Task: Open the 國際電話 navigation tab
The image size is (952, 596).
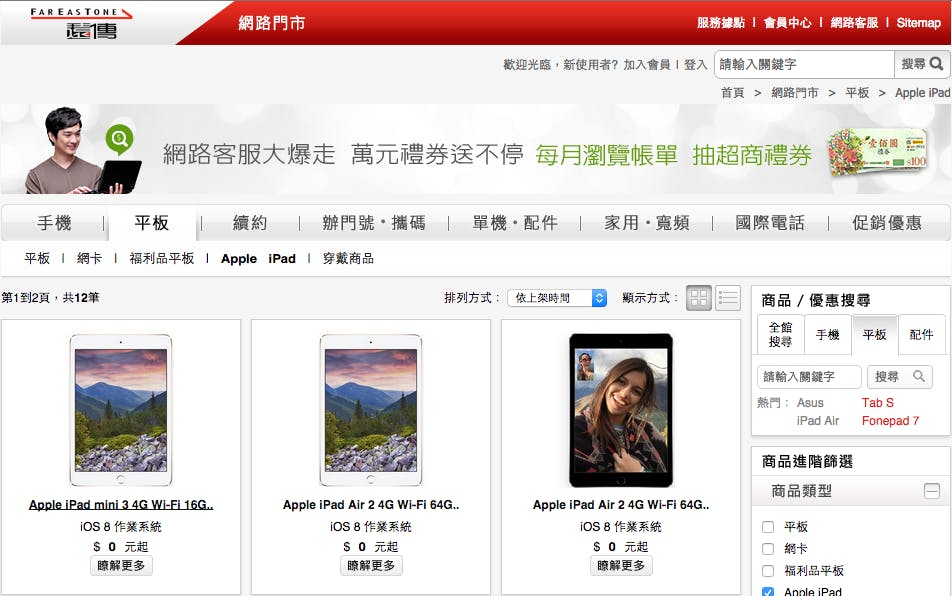Action: (770, 223)
